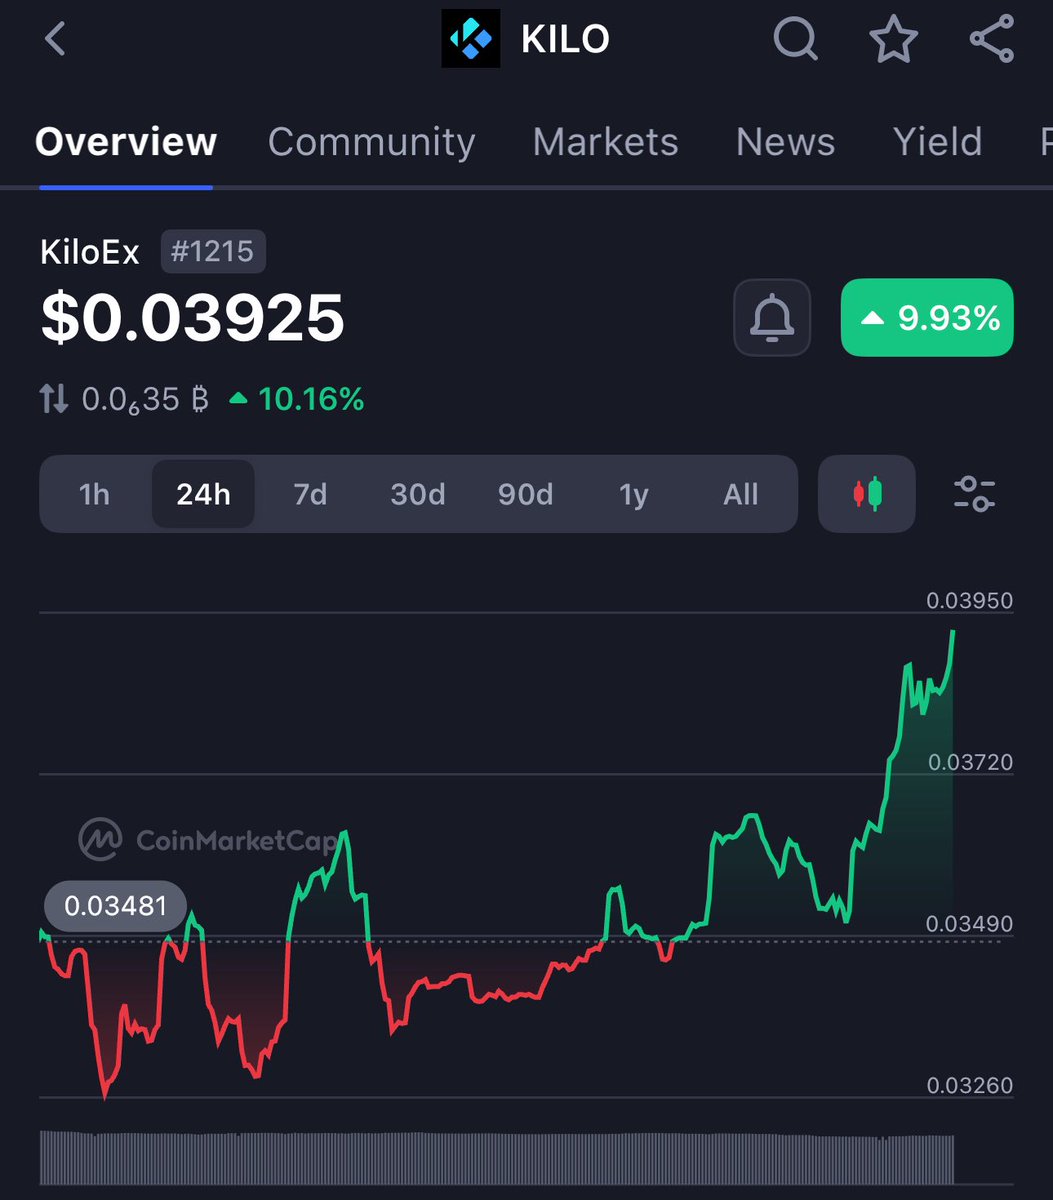This screenshot has height=1200, width=1053.
Task: Tap the 0.03260 axis label
Action: [x=969, y=1085]
